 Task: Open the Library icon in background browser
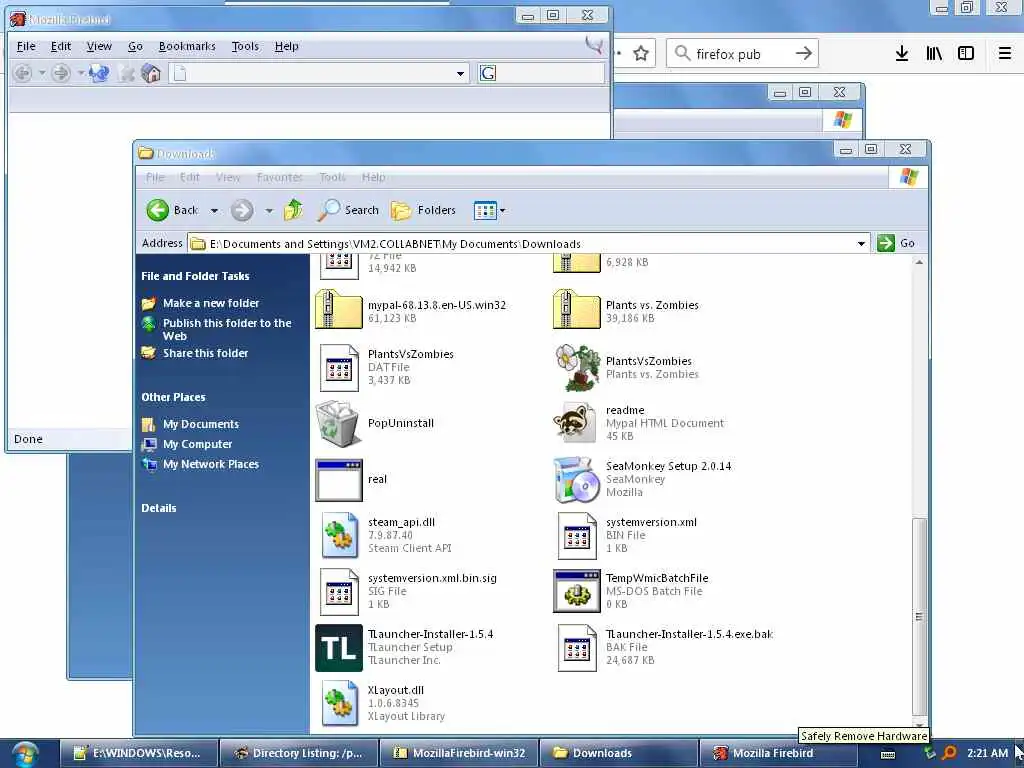click(x=934, y=54)
